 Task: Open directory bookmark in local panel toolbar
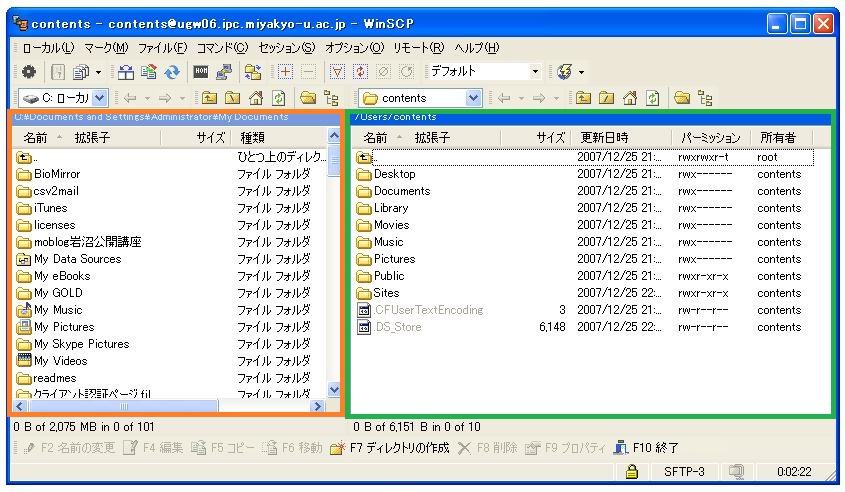pyautogui.click(x=308, y=98)
